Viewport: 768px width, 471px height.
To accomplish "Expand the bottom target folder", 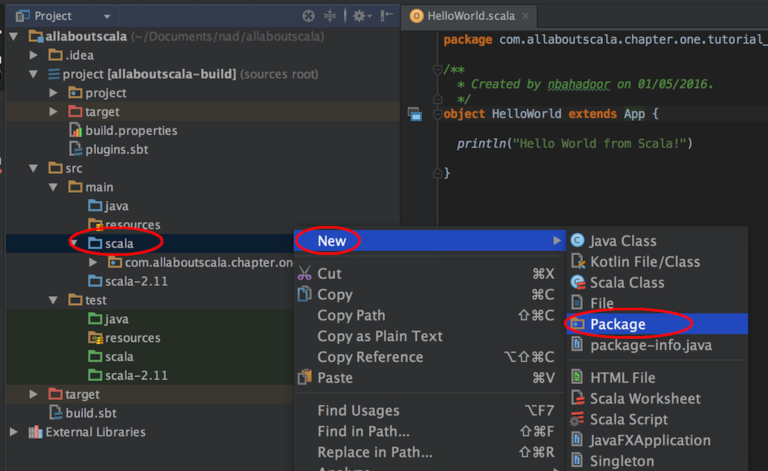I will pos(33,394).
